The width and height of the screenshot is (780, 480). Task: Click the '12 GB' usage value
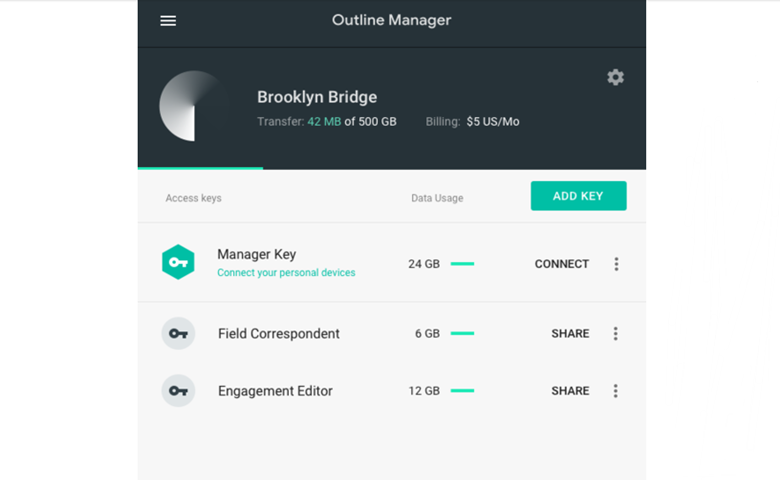tap(424, 391)
